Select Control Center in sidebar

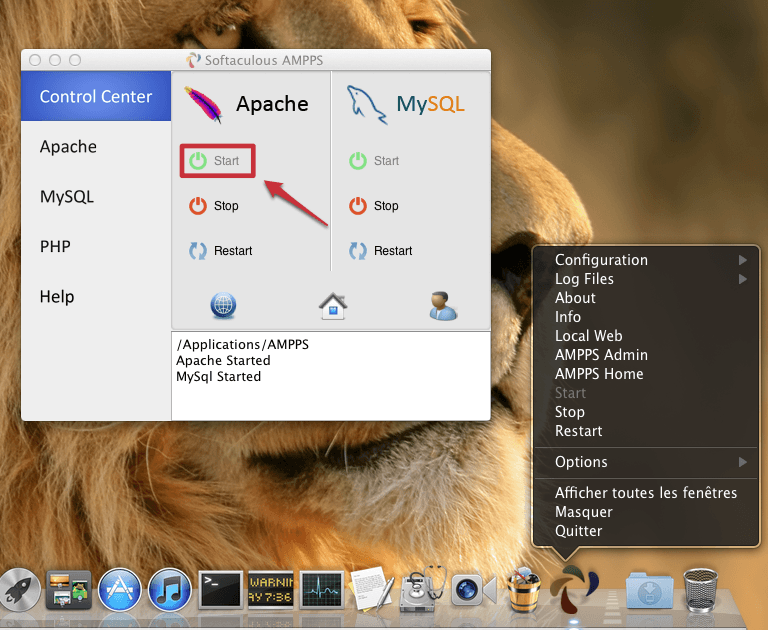pos(96,96)
